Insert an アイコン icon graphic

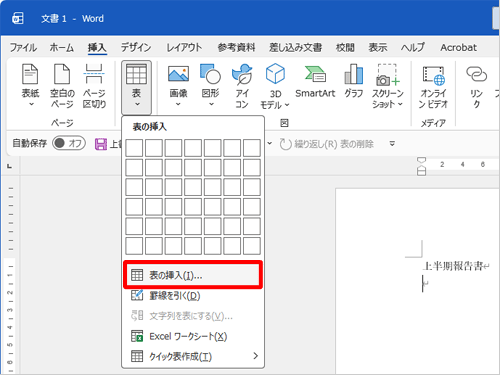tap(242, 86)
